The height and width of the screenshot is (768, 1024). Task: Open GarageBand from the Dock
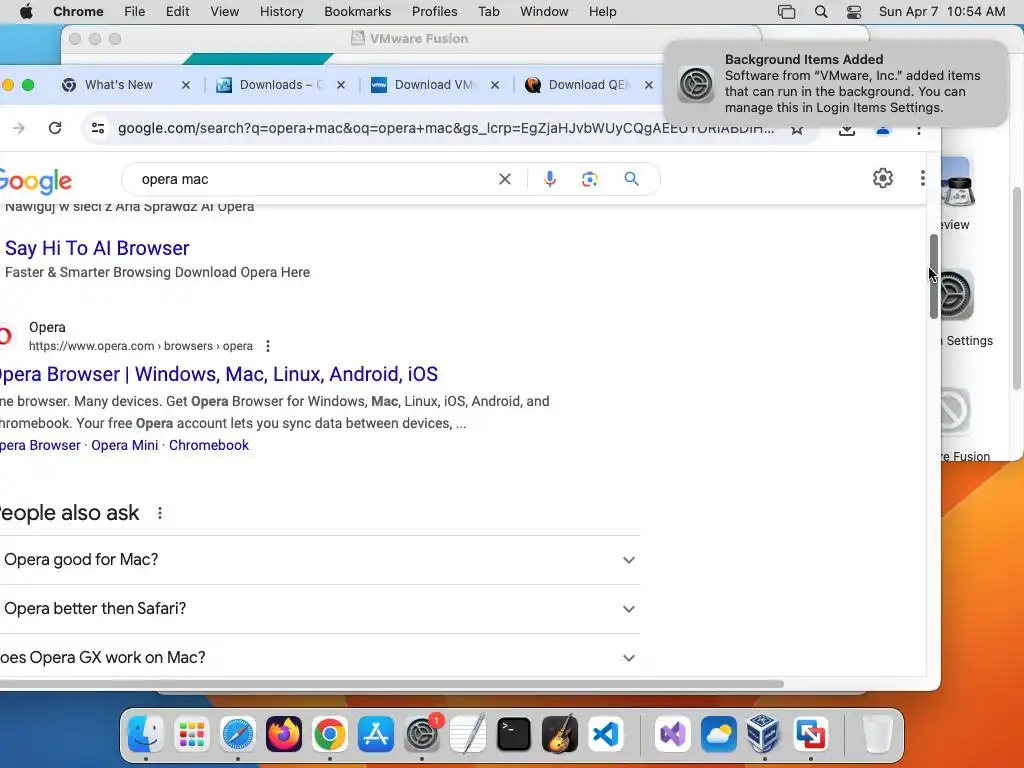point(560,734)
